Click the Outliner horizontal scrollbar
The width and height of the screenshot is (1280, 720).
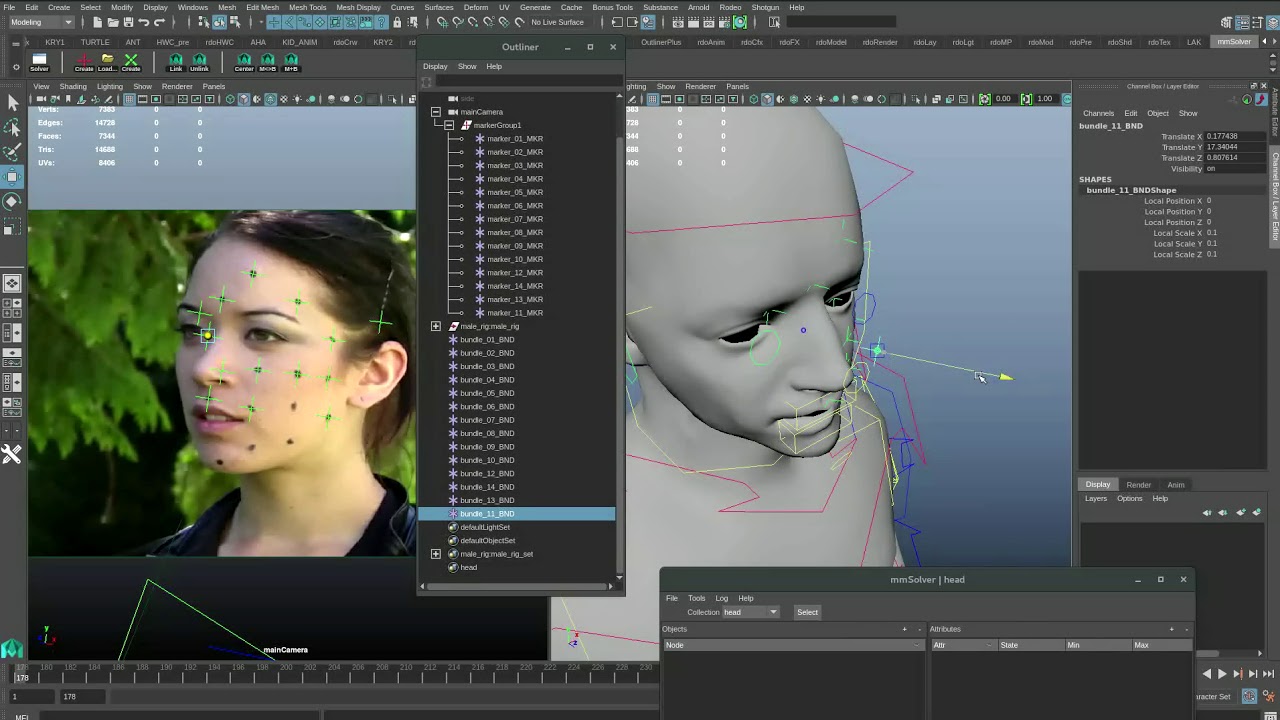519,586
